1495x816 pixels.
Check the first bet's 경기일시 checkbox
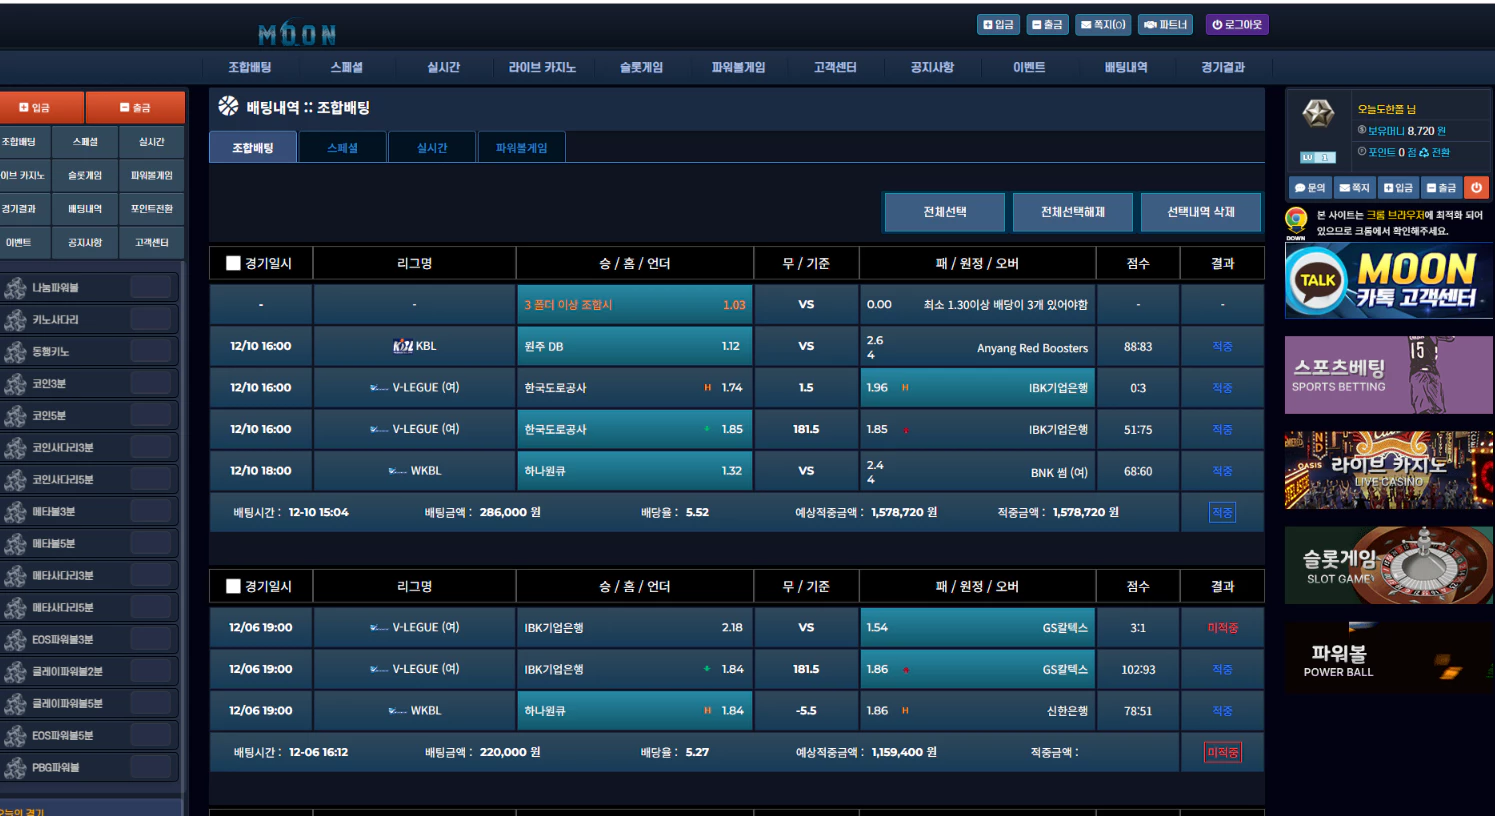tap(233, 263)
